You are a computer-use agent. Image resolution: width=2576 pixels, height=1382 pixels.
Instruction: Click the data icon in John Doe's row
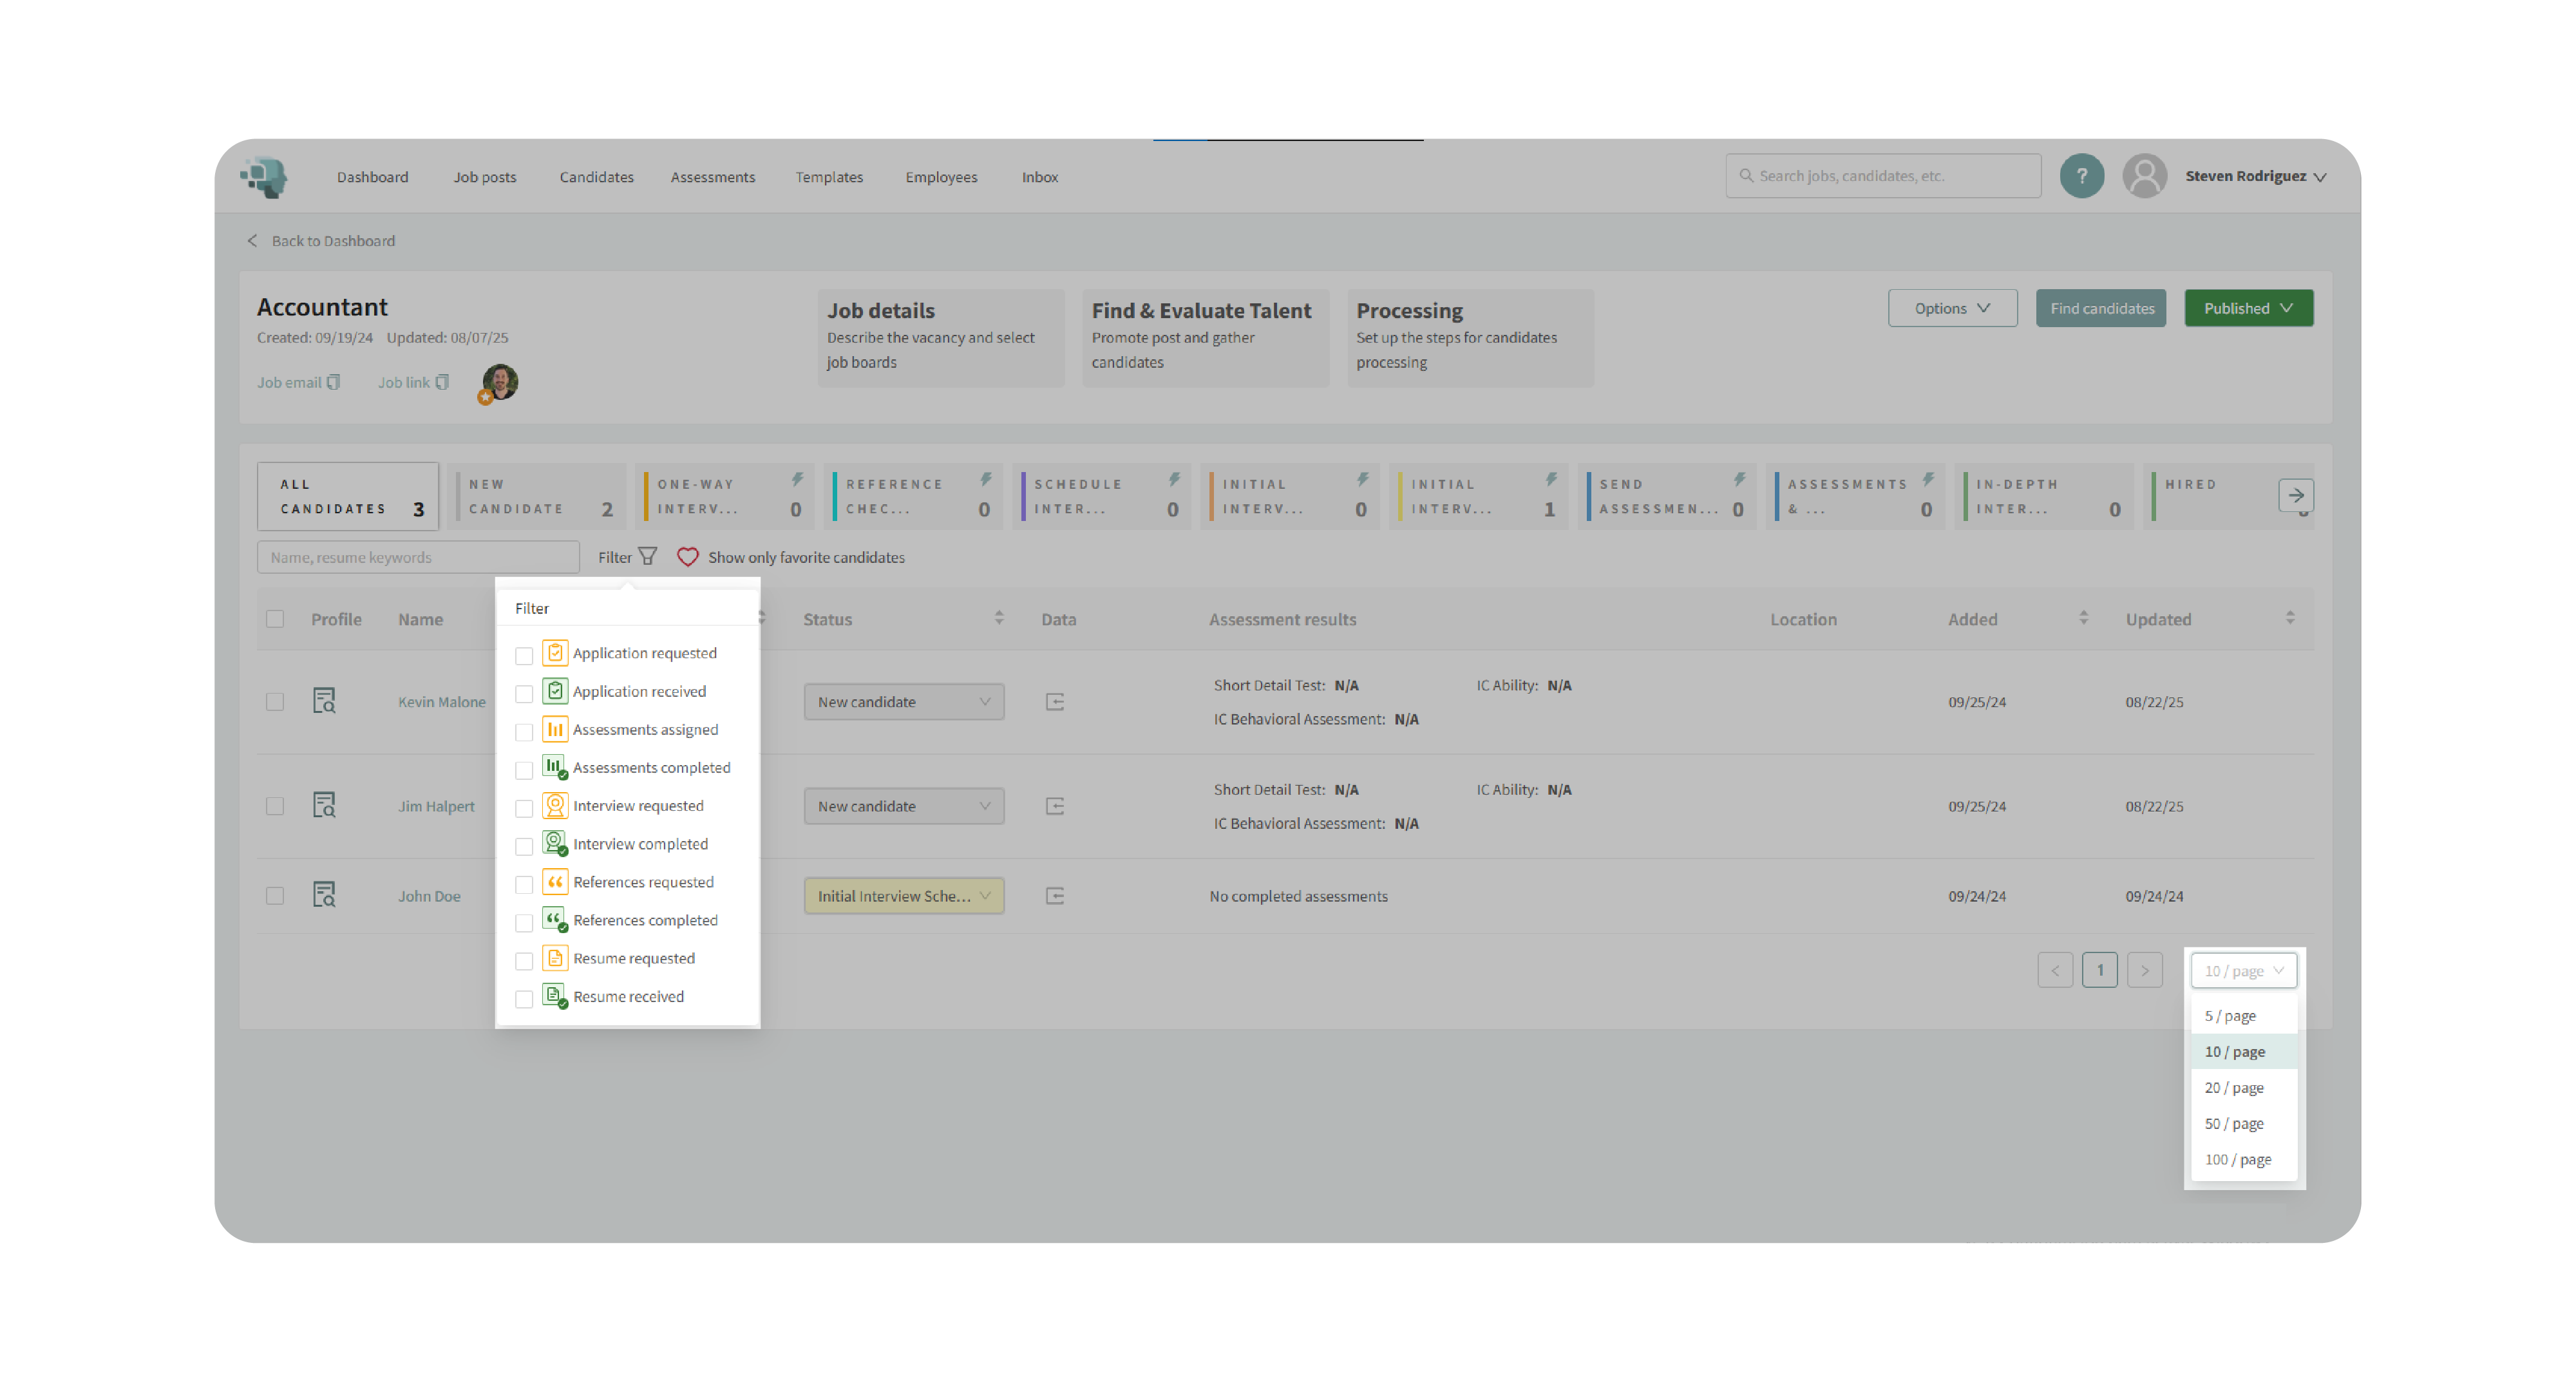[1054, 896]
